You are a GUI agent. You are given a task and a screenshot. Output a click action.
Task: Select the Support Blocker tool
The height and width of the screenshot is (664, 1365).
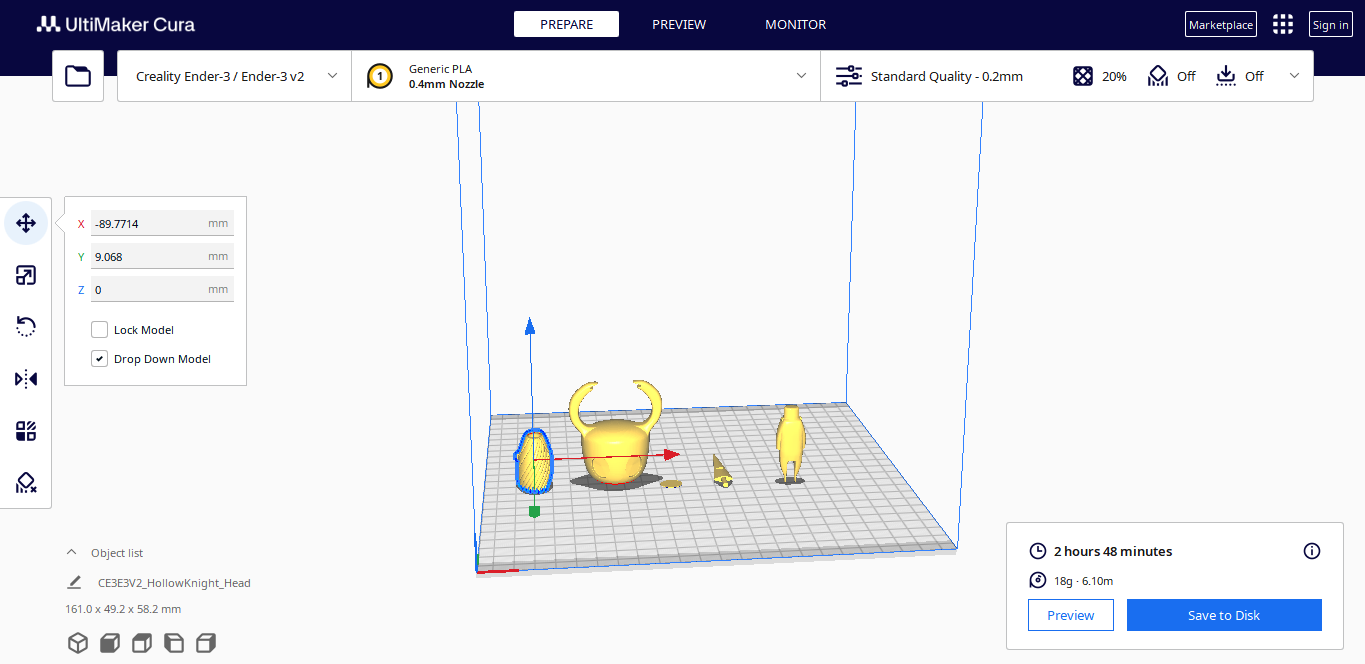pyautogui.click(x=26, y=483)
